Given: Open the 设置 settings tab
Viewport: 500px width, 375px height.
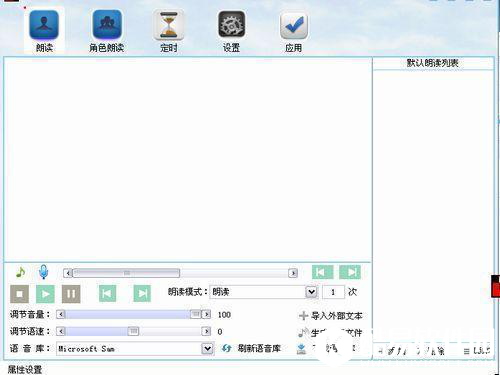Looking at the screenshot, I should (231, 31).
